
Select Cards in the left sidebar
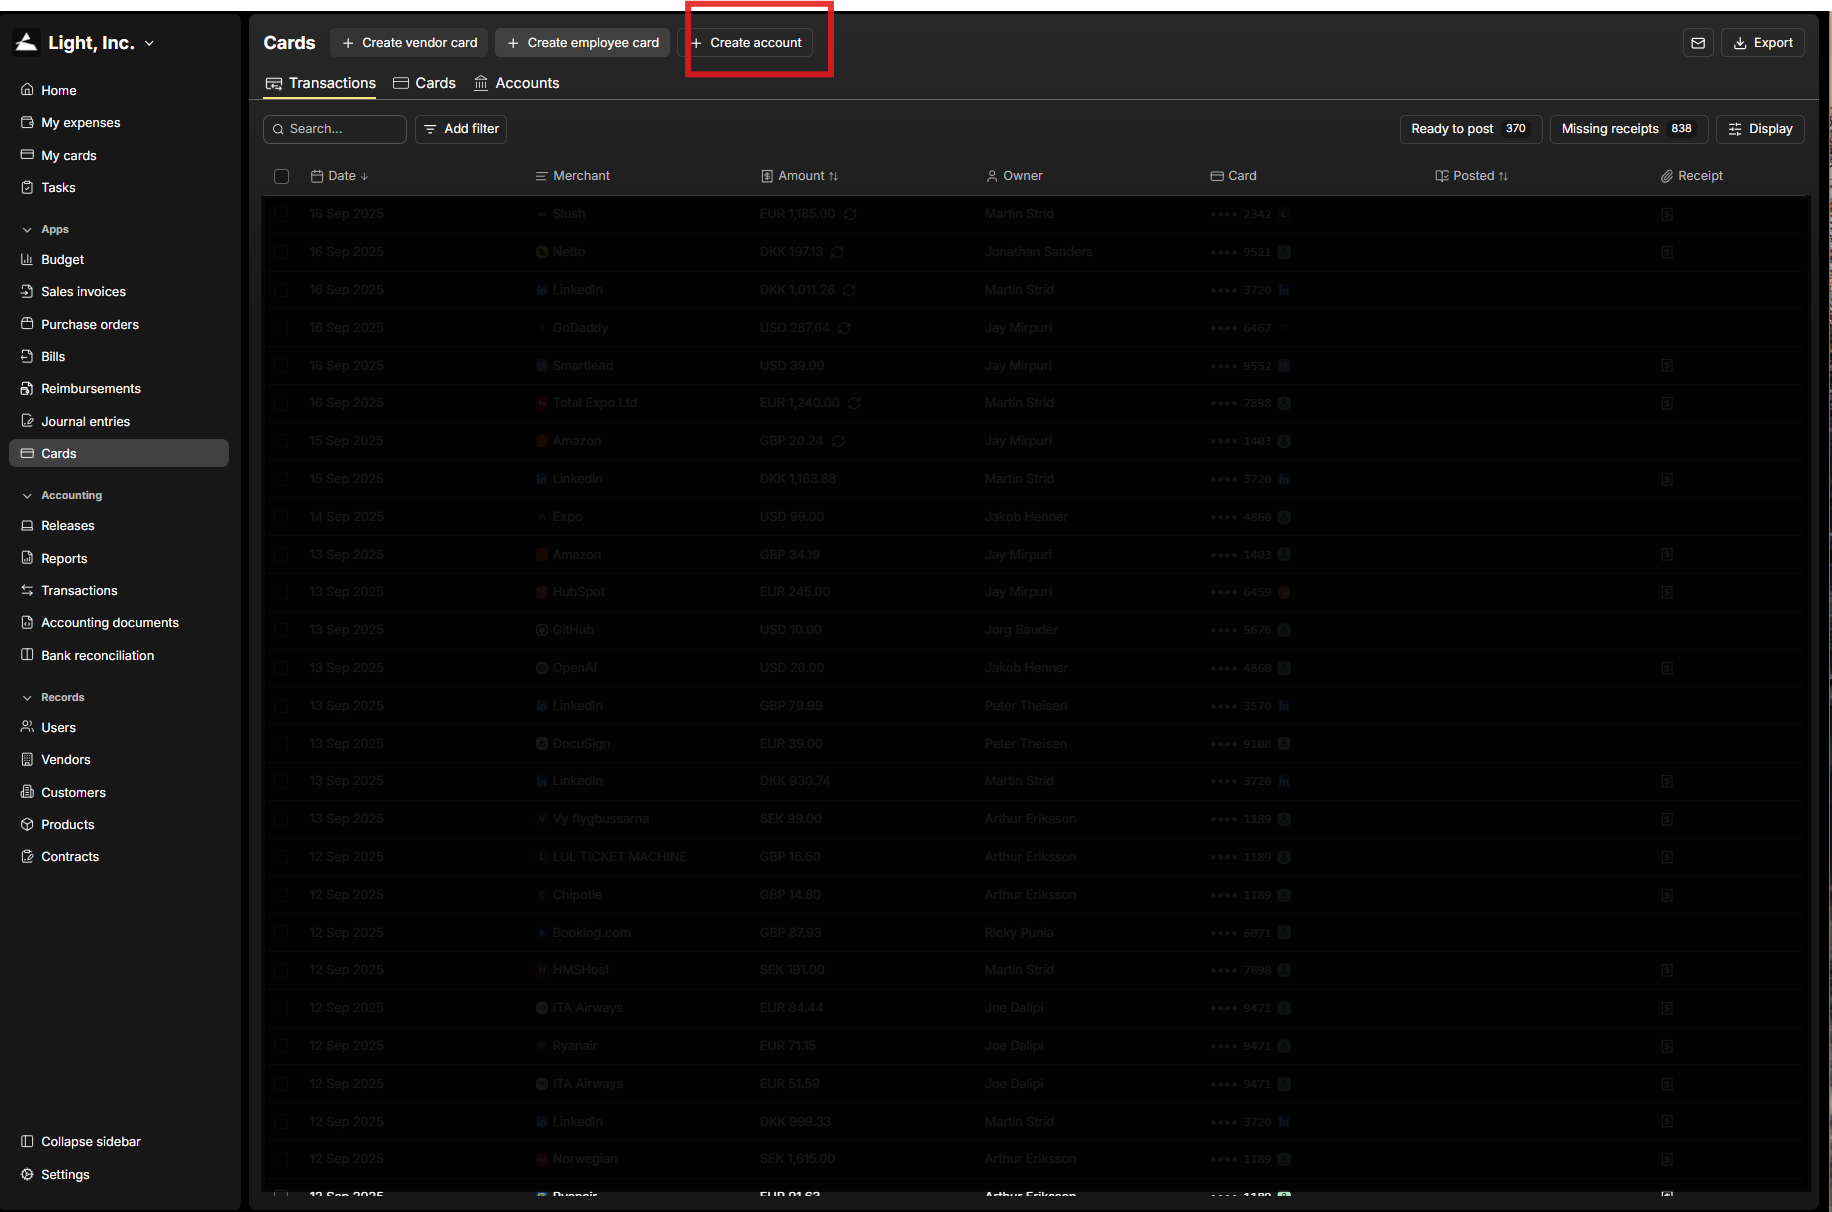pyautogui.click(x=119, y=453)
